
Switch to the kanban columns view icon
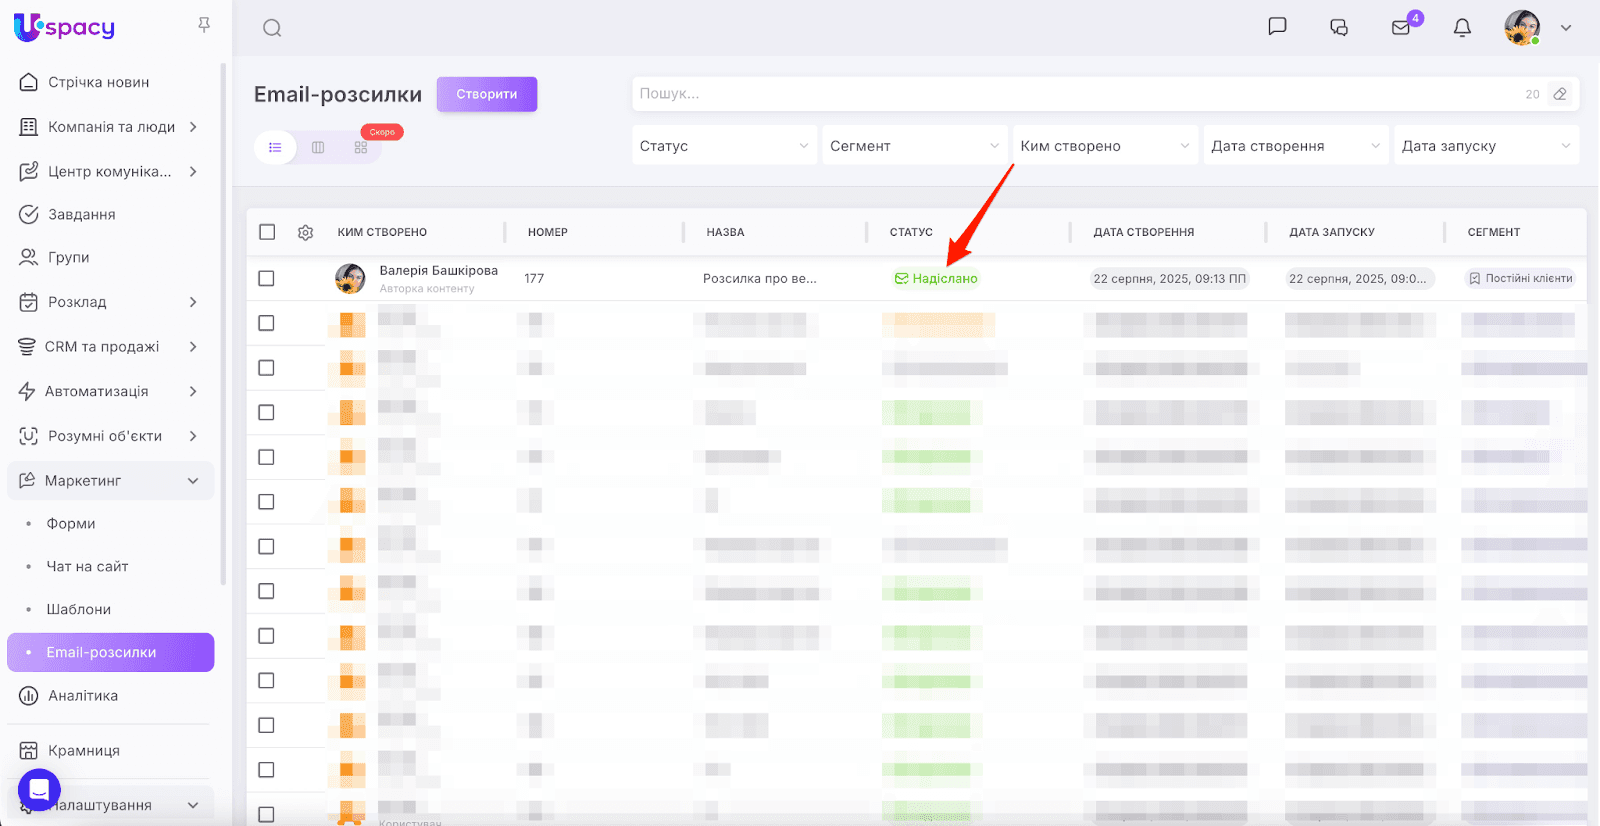(318, 147)
